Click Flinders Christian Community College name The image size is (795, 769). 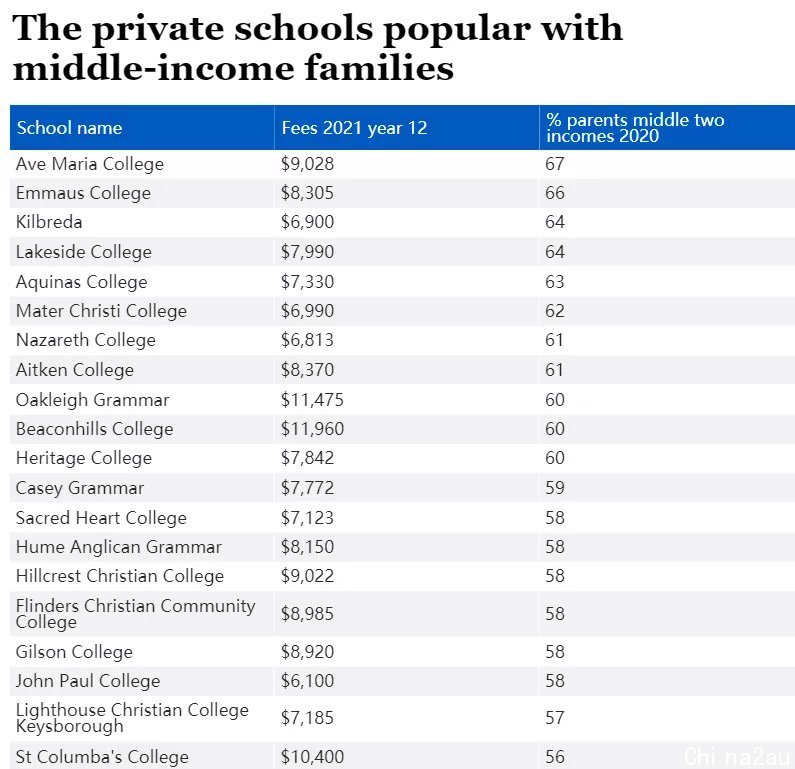click(135, 614)
